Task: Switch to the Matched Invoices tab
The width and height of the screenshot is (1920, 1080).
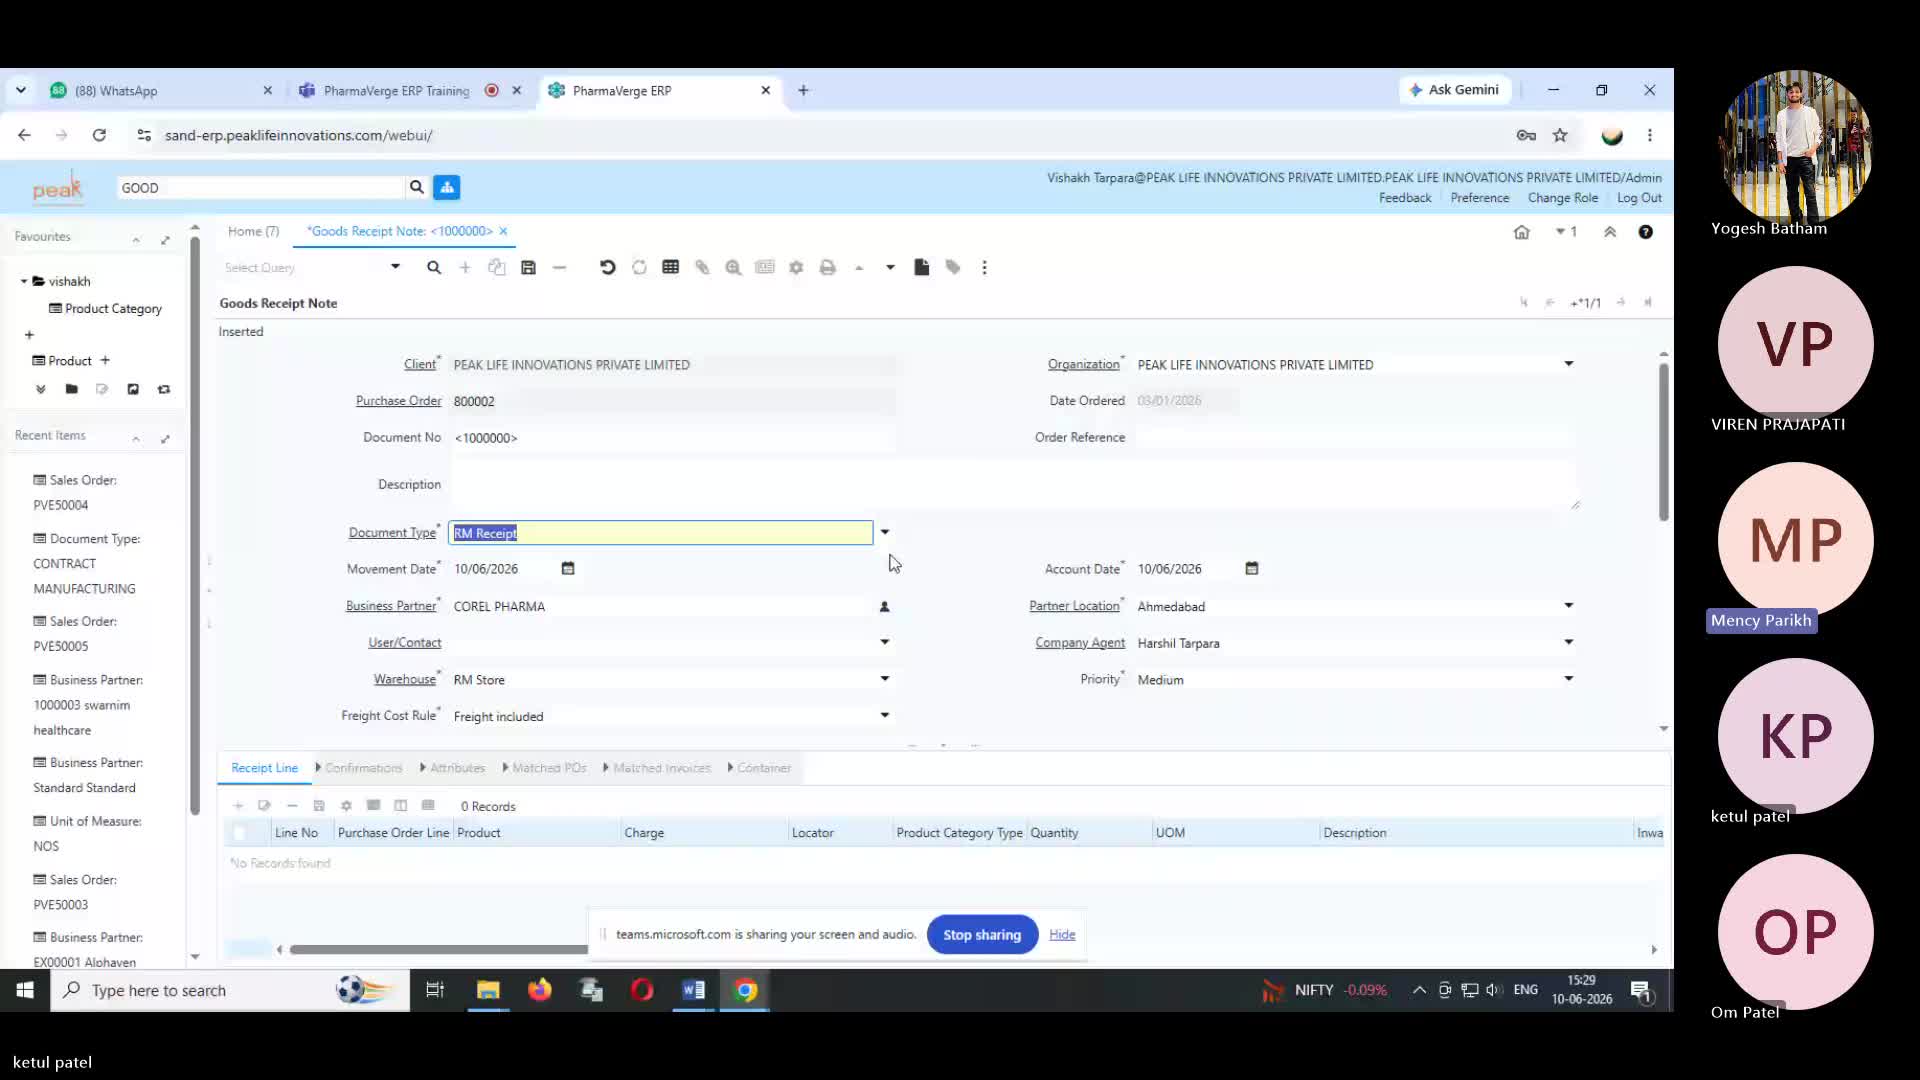Action: pyautogui.click(x=661, y=768)
